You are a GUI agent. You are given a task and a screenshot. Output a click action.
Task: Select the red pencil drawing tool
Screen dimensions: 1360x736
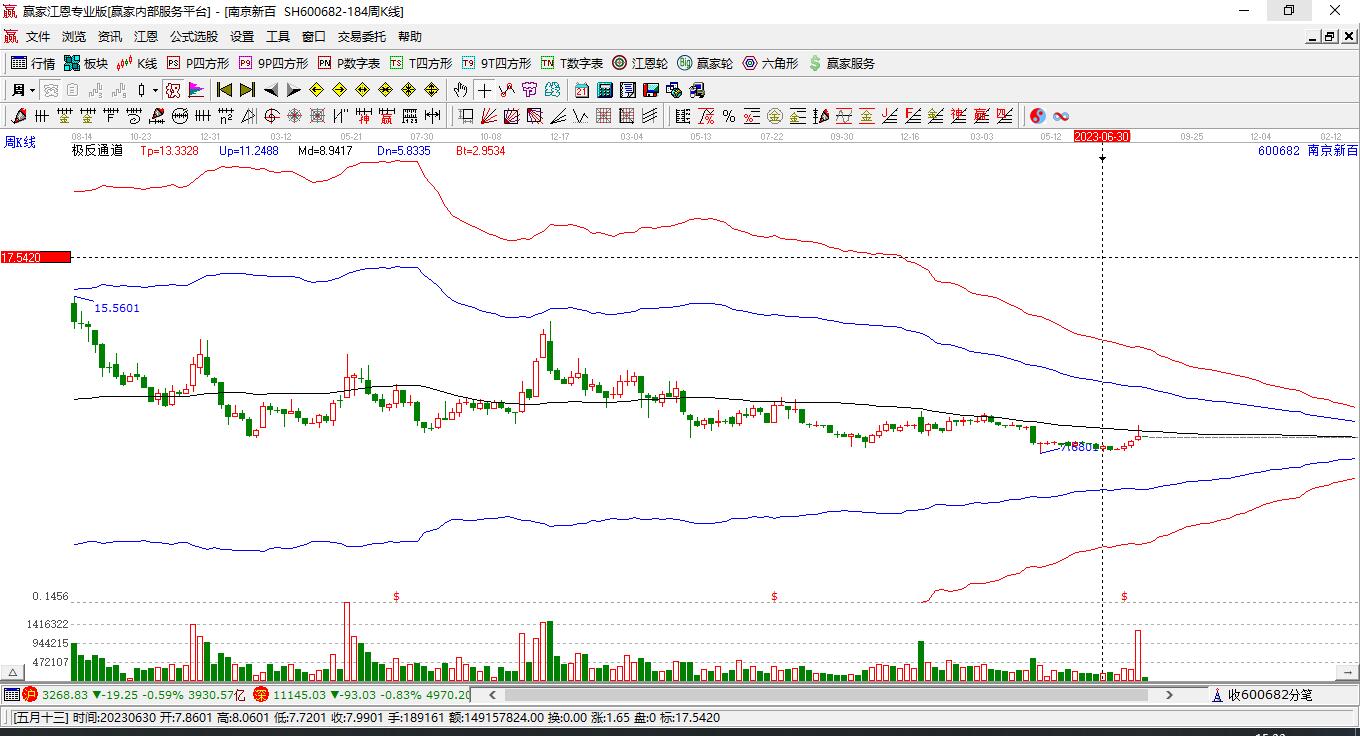click(x=19, y=116)
